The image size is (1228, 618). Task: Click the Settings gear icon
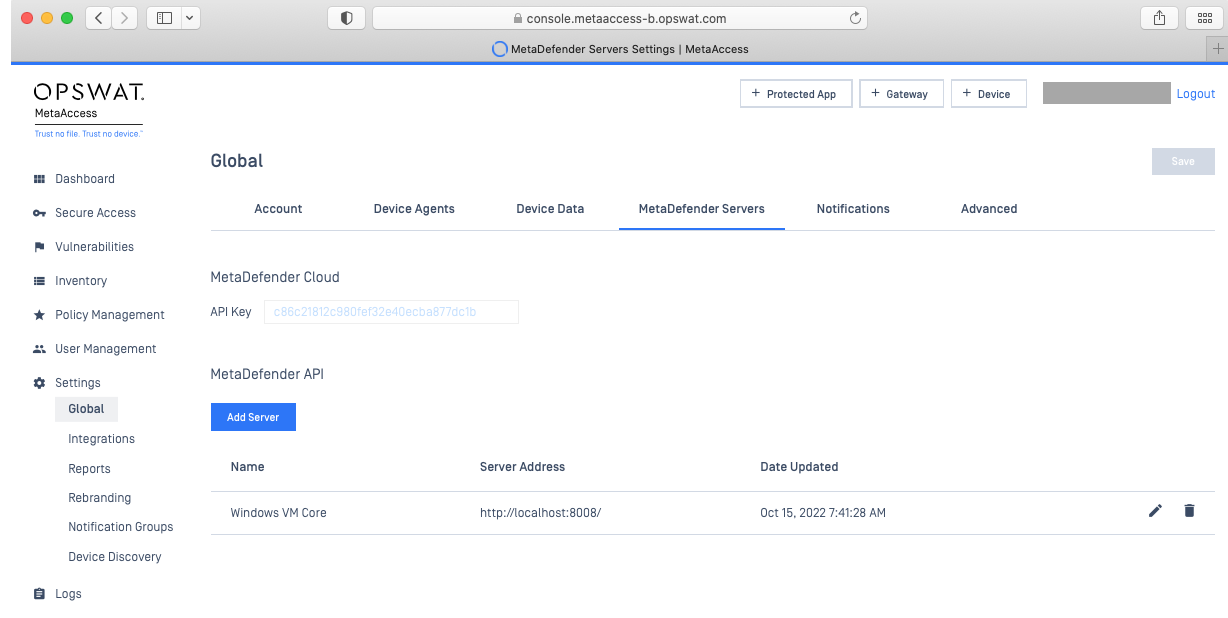pos(40,383)
